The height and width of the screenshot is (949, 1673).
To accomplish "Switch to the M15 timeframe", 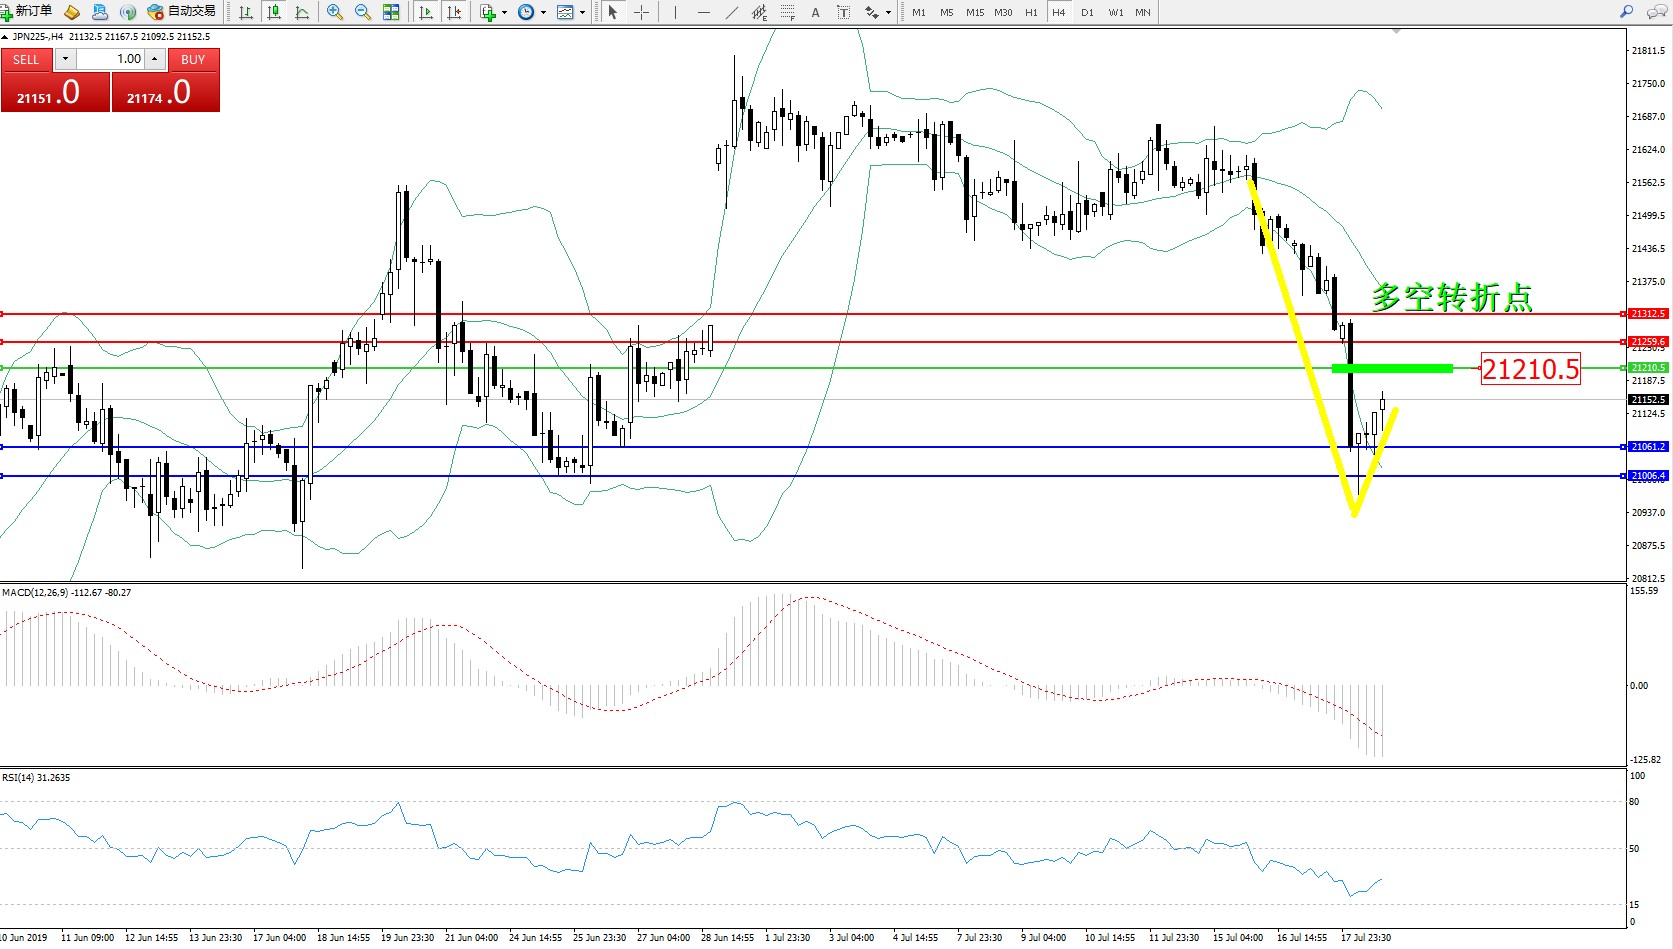I will pos(974,12).
